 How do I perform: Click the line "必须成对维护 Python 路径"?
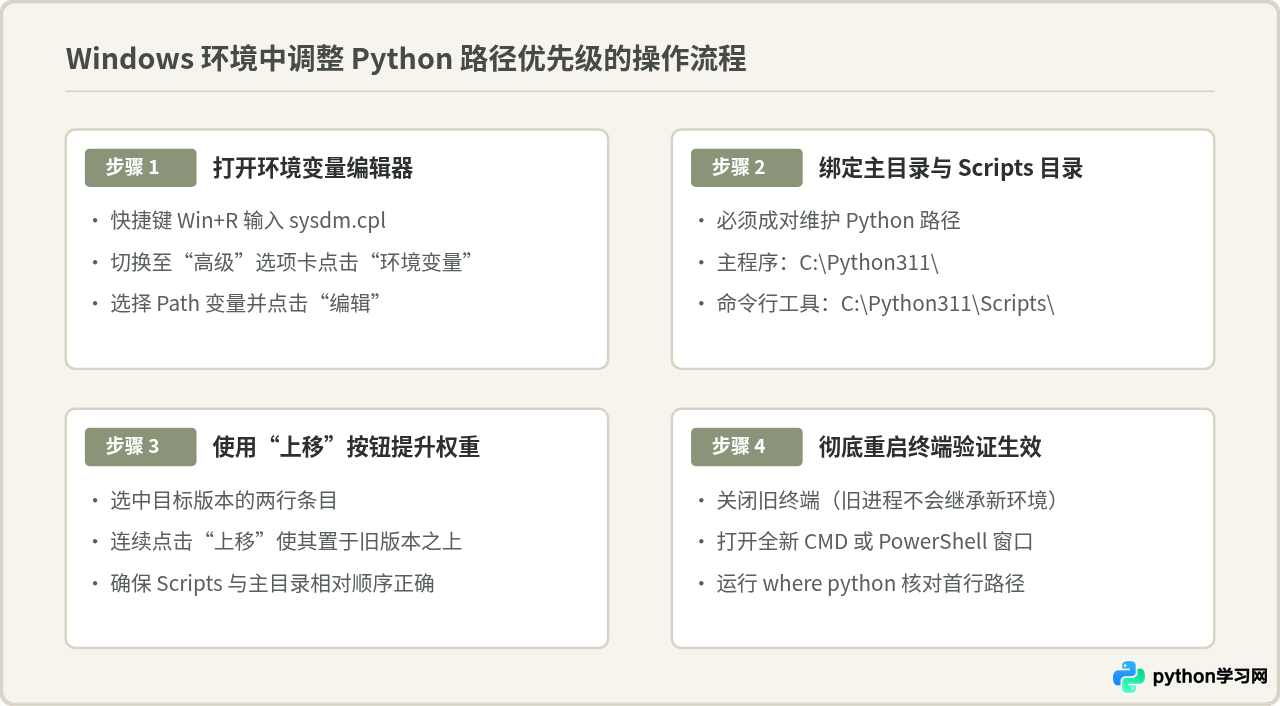[838, 221]
